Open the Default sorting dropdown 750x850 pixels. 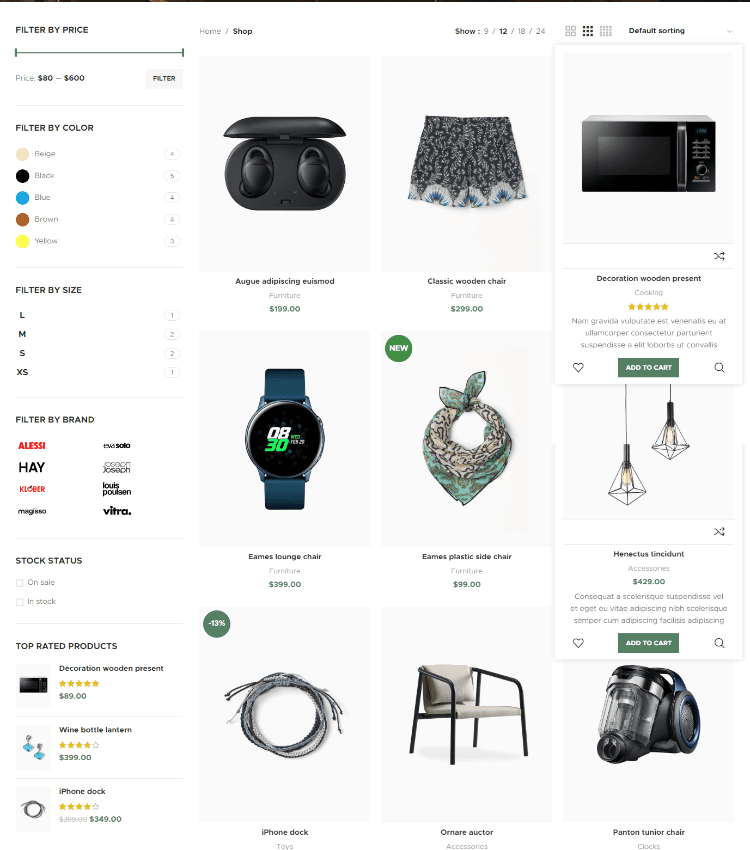[x=680, y=31]
